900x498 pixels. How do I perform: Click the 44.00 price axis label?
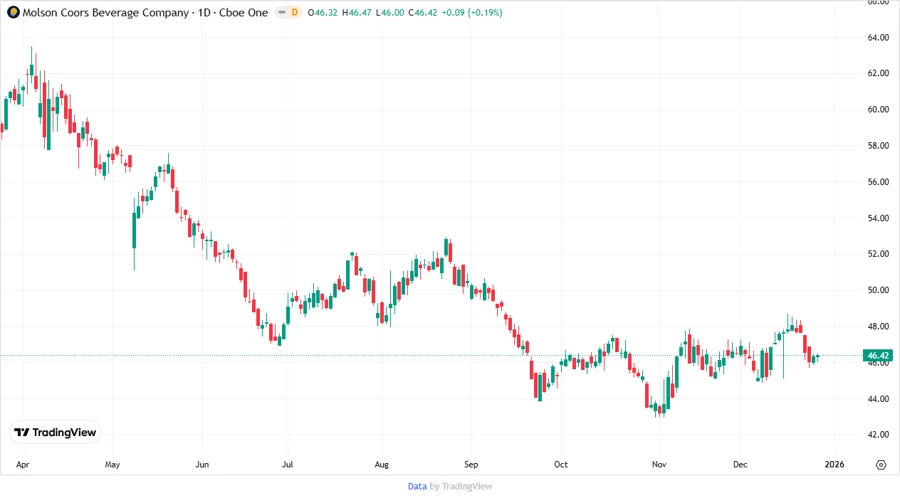click(878, 399)
